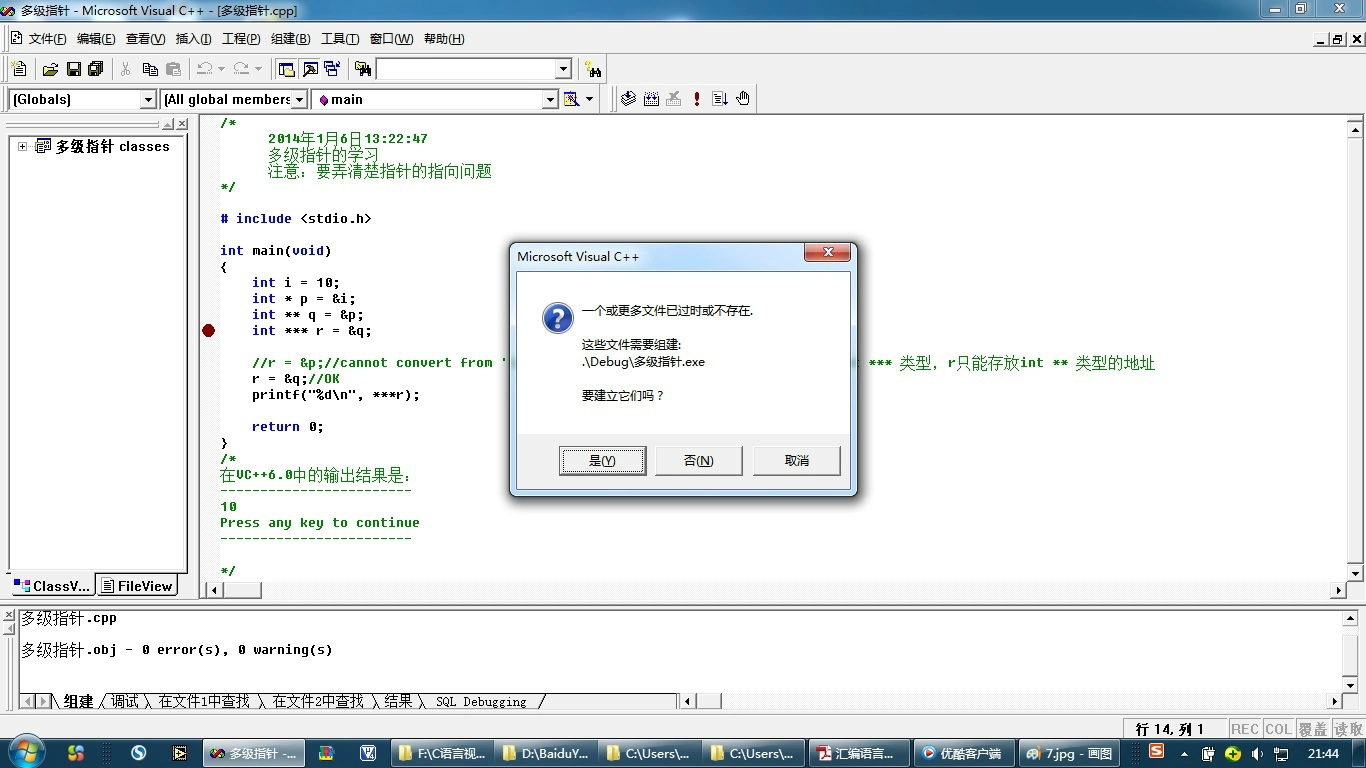This screenshot has width=1366, height=768.
Task: Click the Save All icon
Action: point(96,69)
